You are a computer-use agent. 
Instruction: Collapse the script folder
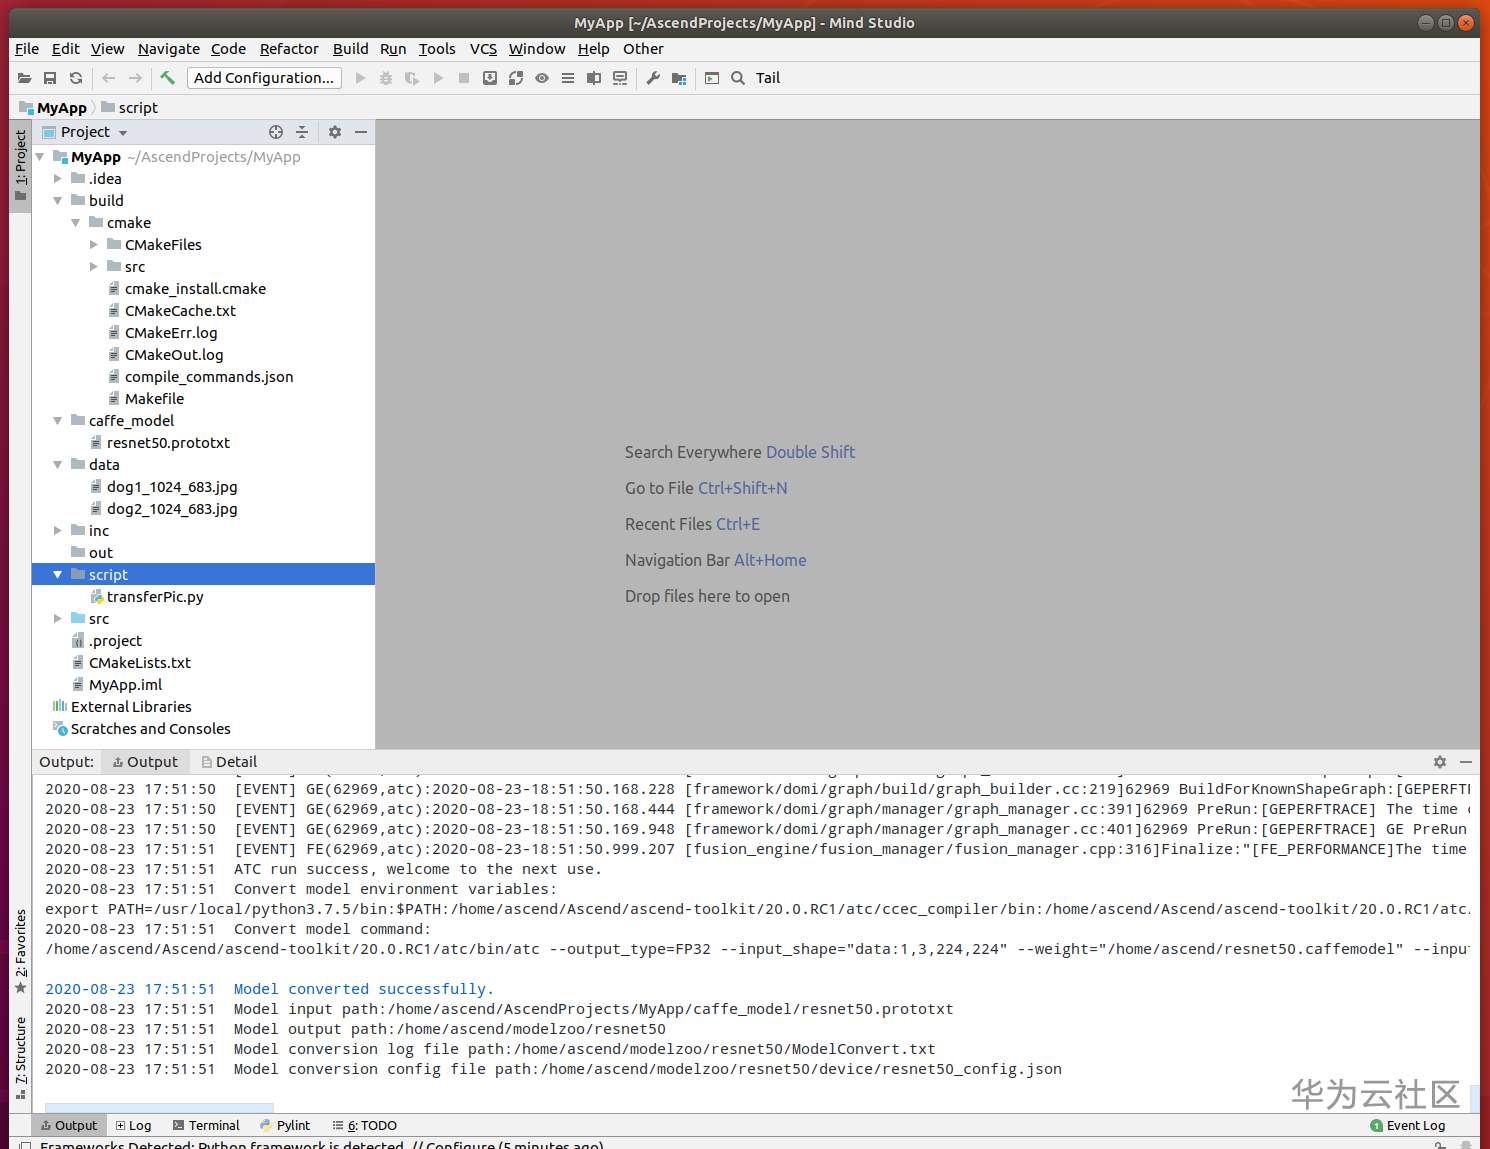(x=58, y=575)
